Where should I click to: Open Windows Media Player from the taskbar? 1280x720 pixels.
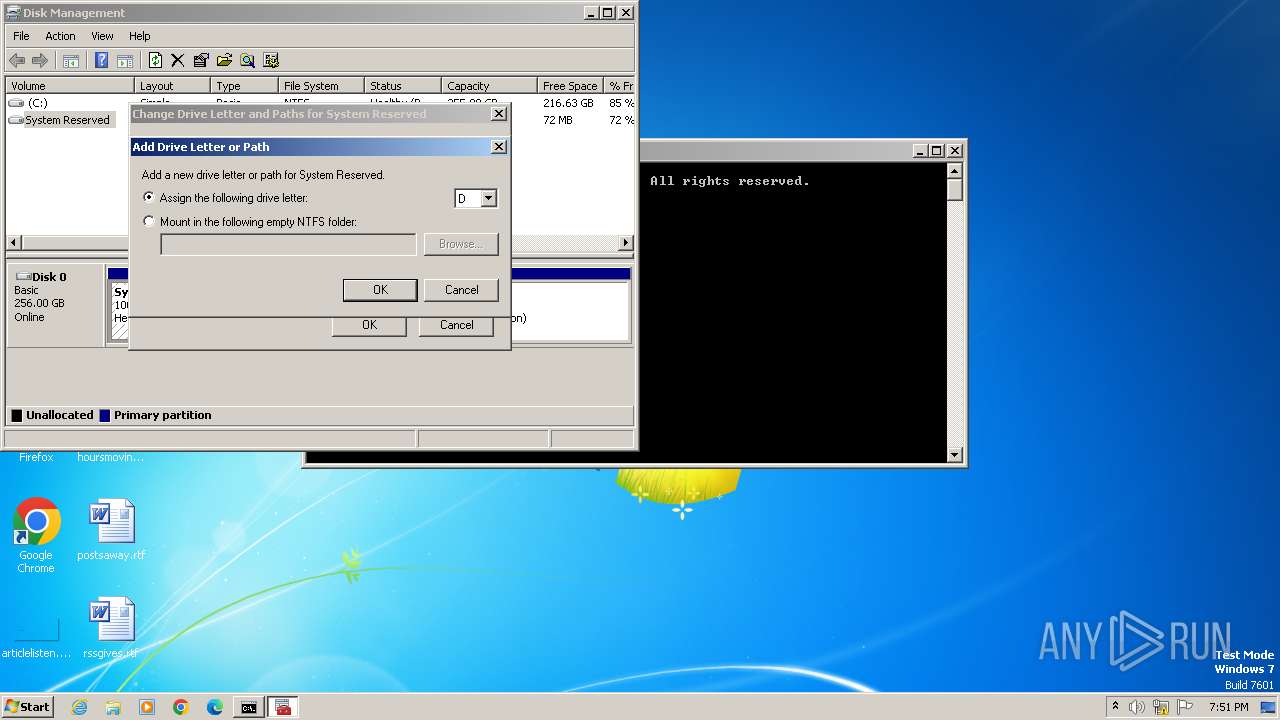pos(147,707)
